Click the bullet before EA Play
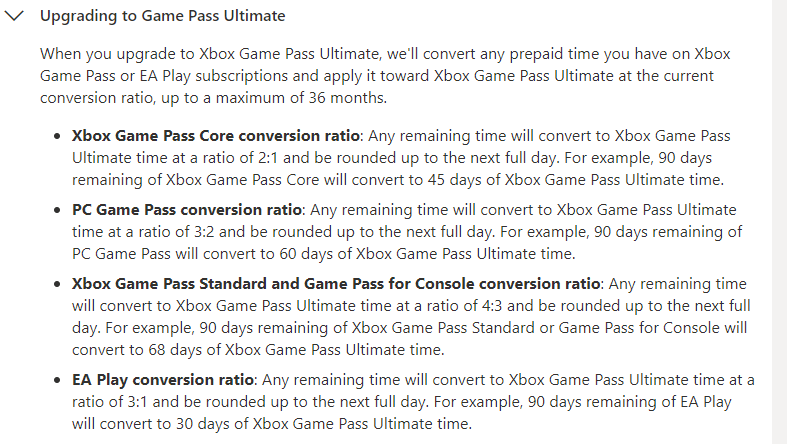787x444 pixels. (57, 380)
